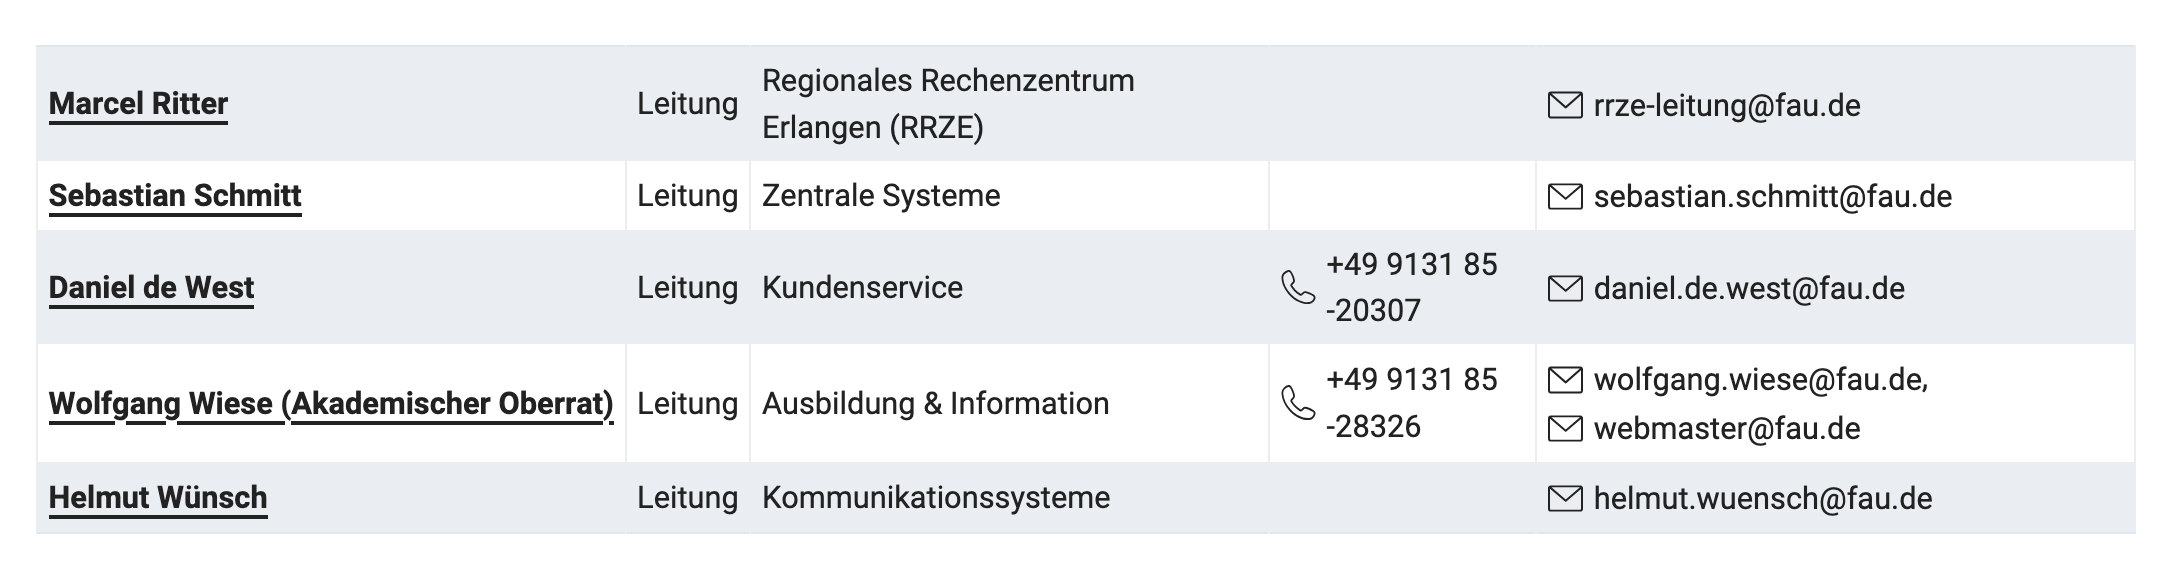Viewport: 2168px width, 566px height.
Task: Open Marcel Ritter's profile link
Action: pos(138,104)
